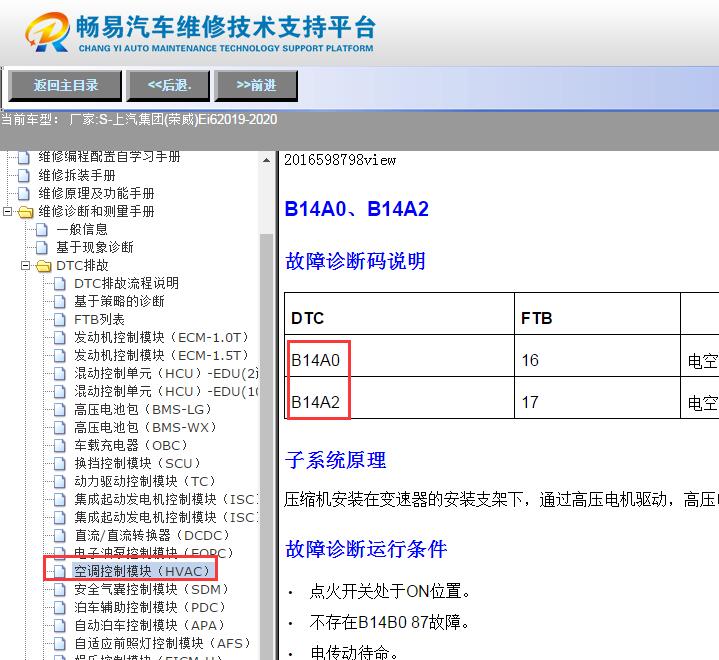Click the page icon beside 安全气囊控制模块 (SDM)
Screen dimensions: 719x660
60,589
